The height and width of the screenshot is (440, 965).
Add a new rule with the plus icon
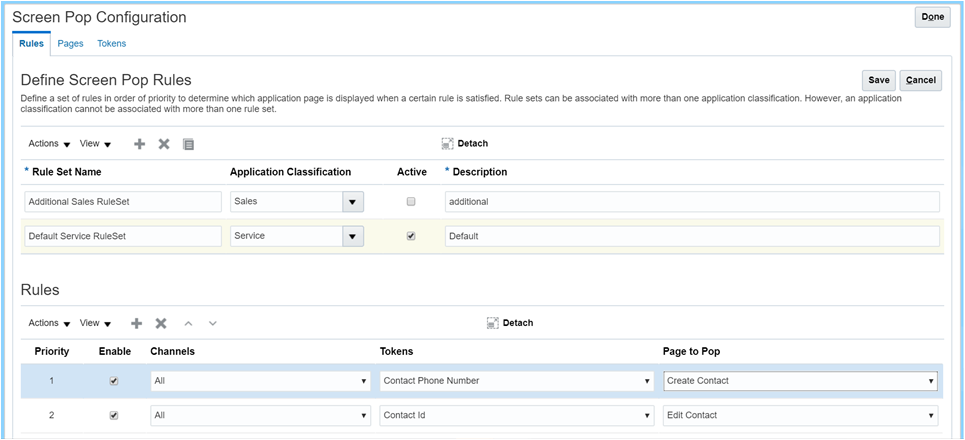pyautogui.click(x=136, y=323)
